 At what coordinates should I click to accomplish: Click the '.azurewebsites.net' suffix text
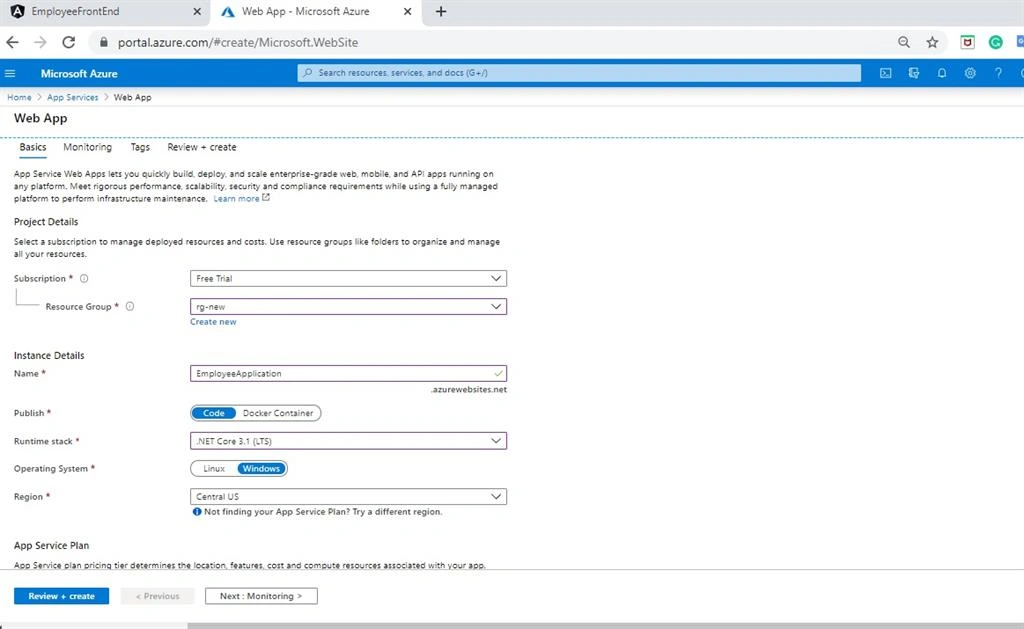click(468, 389)
